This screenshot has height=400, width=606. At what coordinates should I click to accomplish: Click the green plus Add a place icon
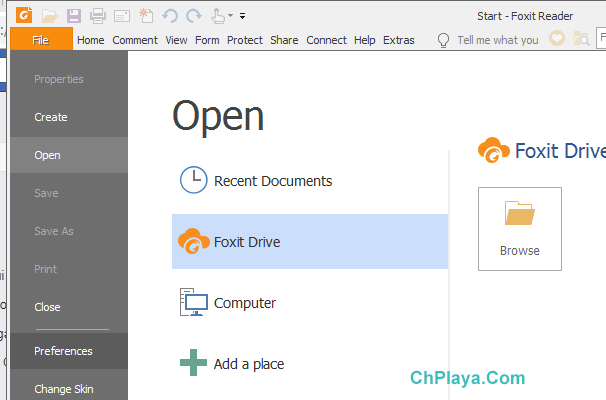194,363
